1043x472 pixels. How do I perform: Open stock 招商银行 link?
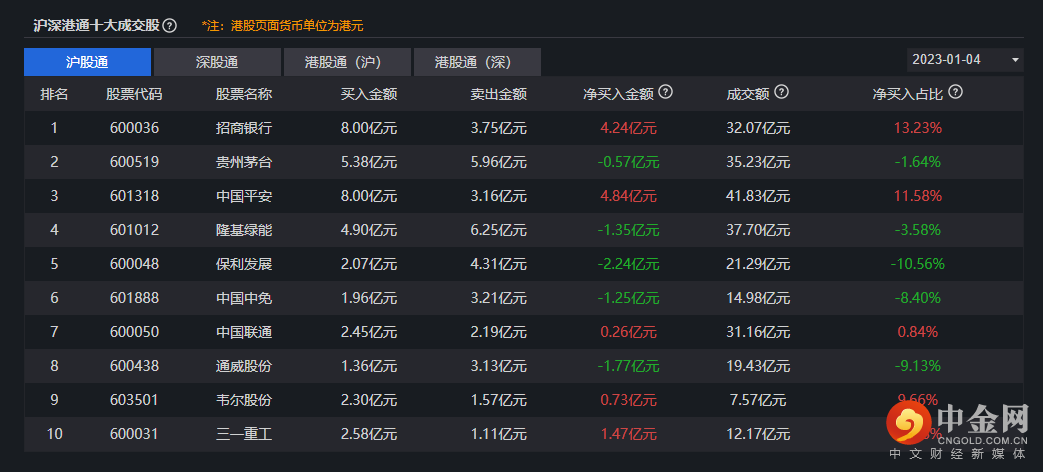(244, 128)
